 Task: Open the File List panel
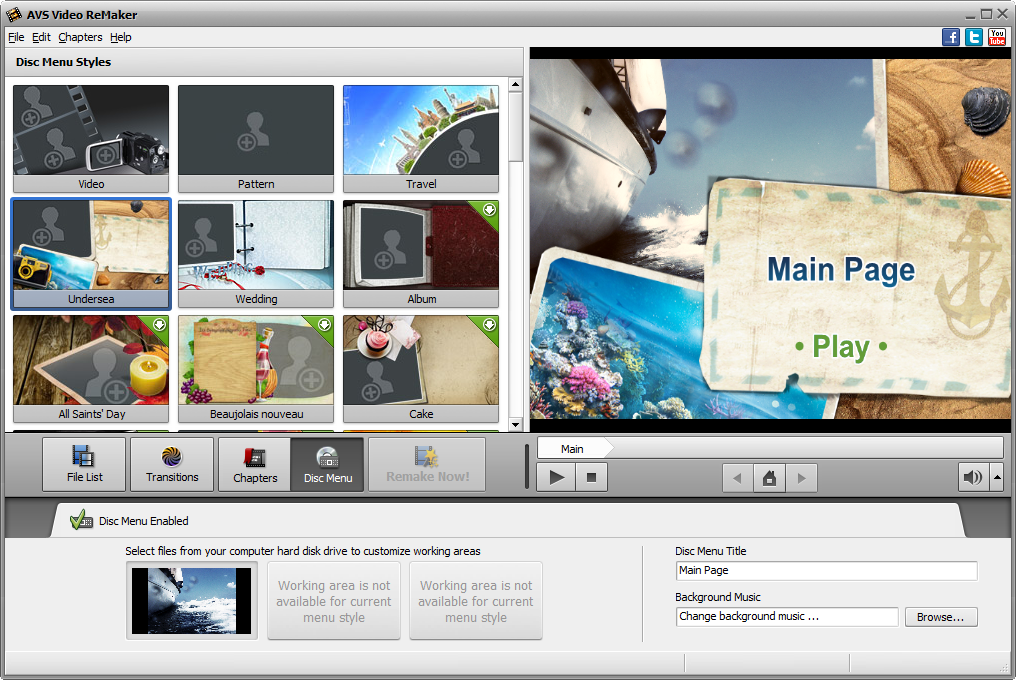coord(84,464)
